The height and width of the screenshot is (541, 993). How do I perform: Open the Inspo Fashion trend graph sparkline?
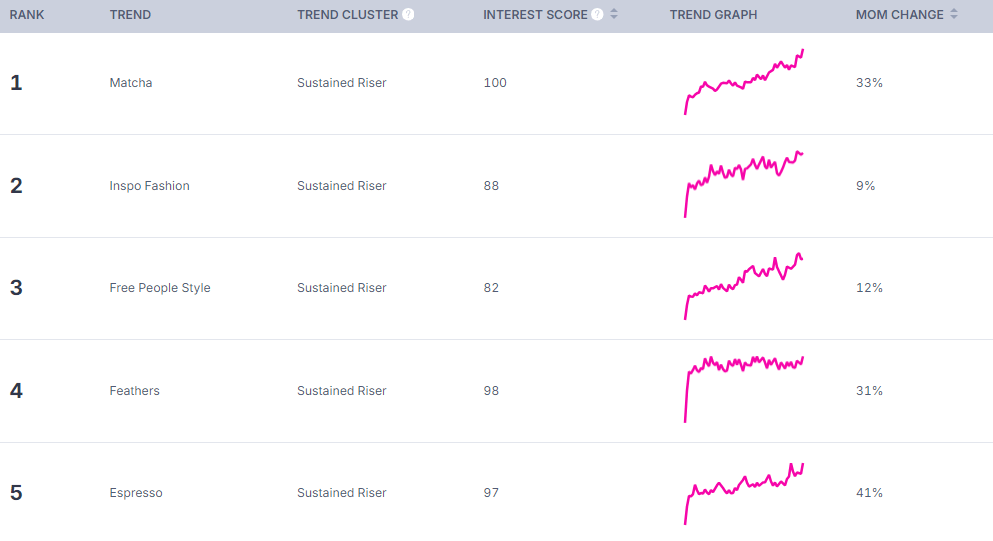click(x=743, y=184)
